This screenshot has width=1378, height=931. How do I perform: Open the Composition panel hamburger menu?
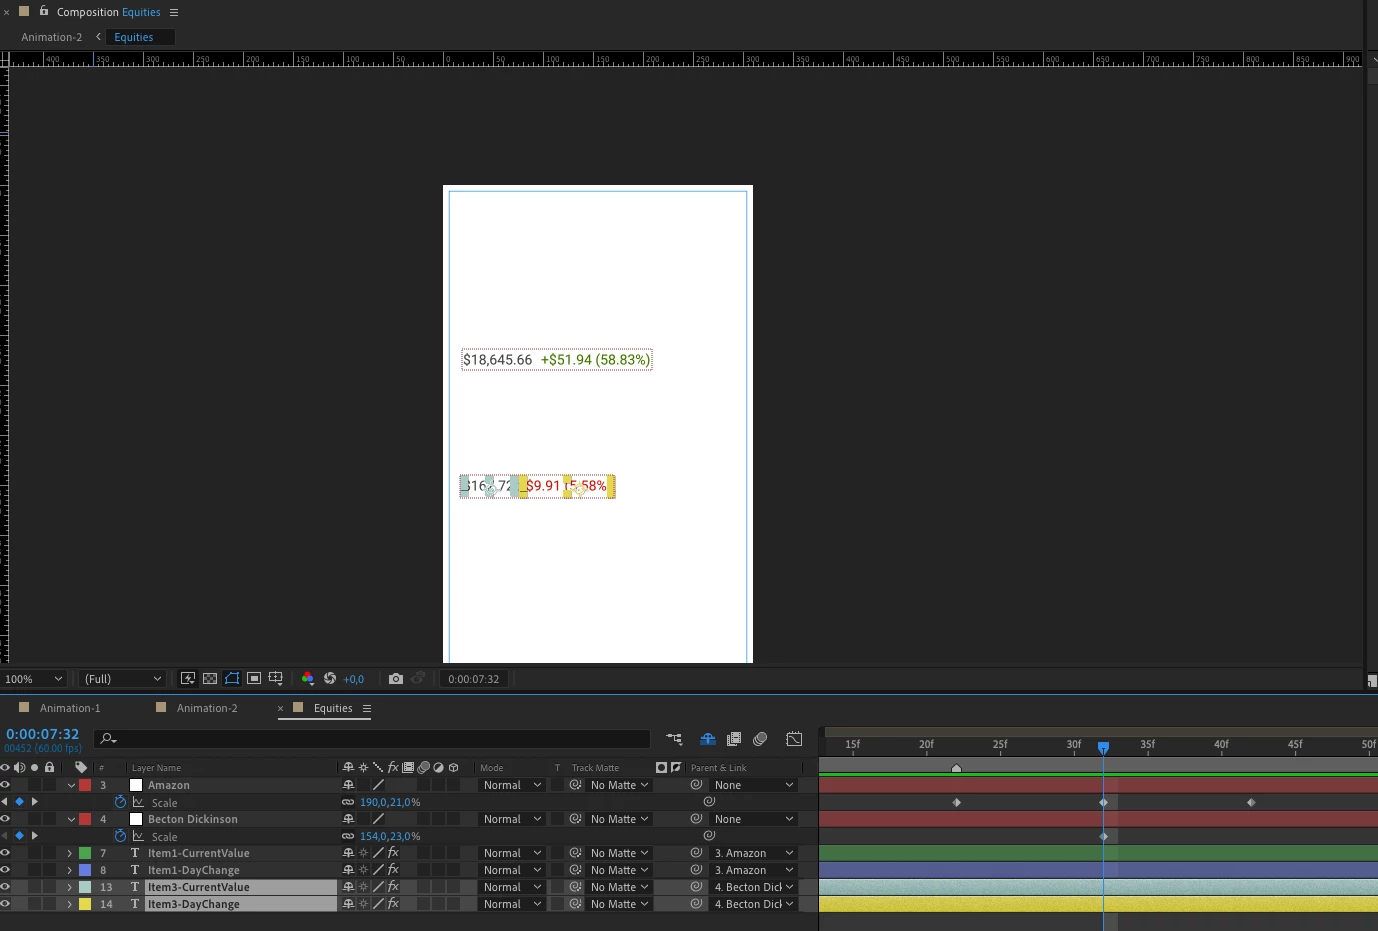[174, 12]
